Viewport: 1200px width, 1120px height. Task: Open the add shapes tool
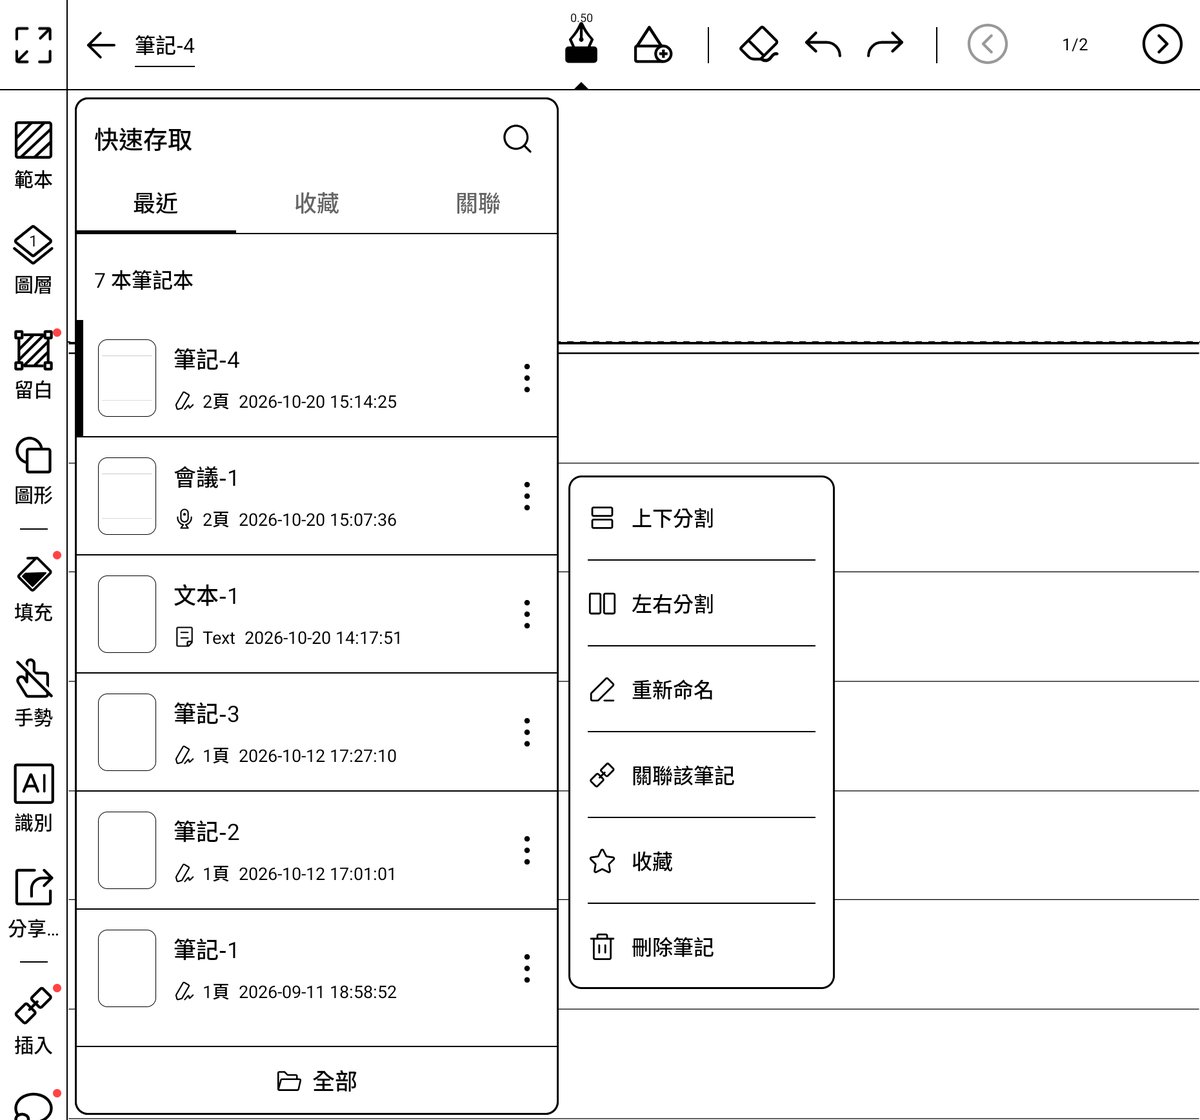coord(652,45)
